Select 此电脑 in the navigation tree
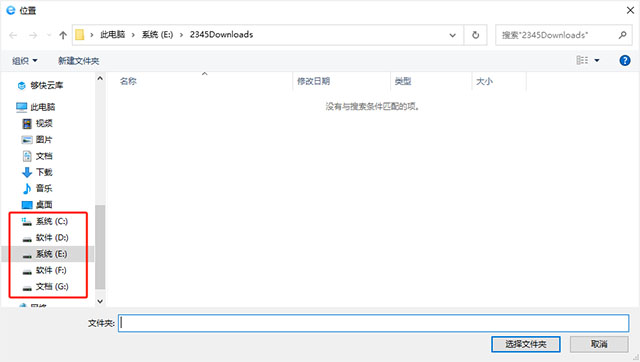 [x=36, y=107]
